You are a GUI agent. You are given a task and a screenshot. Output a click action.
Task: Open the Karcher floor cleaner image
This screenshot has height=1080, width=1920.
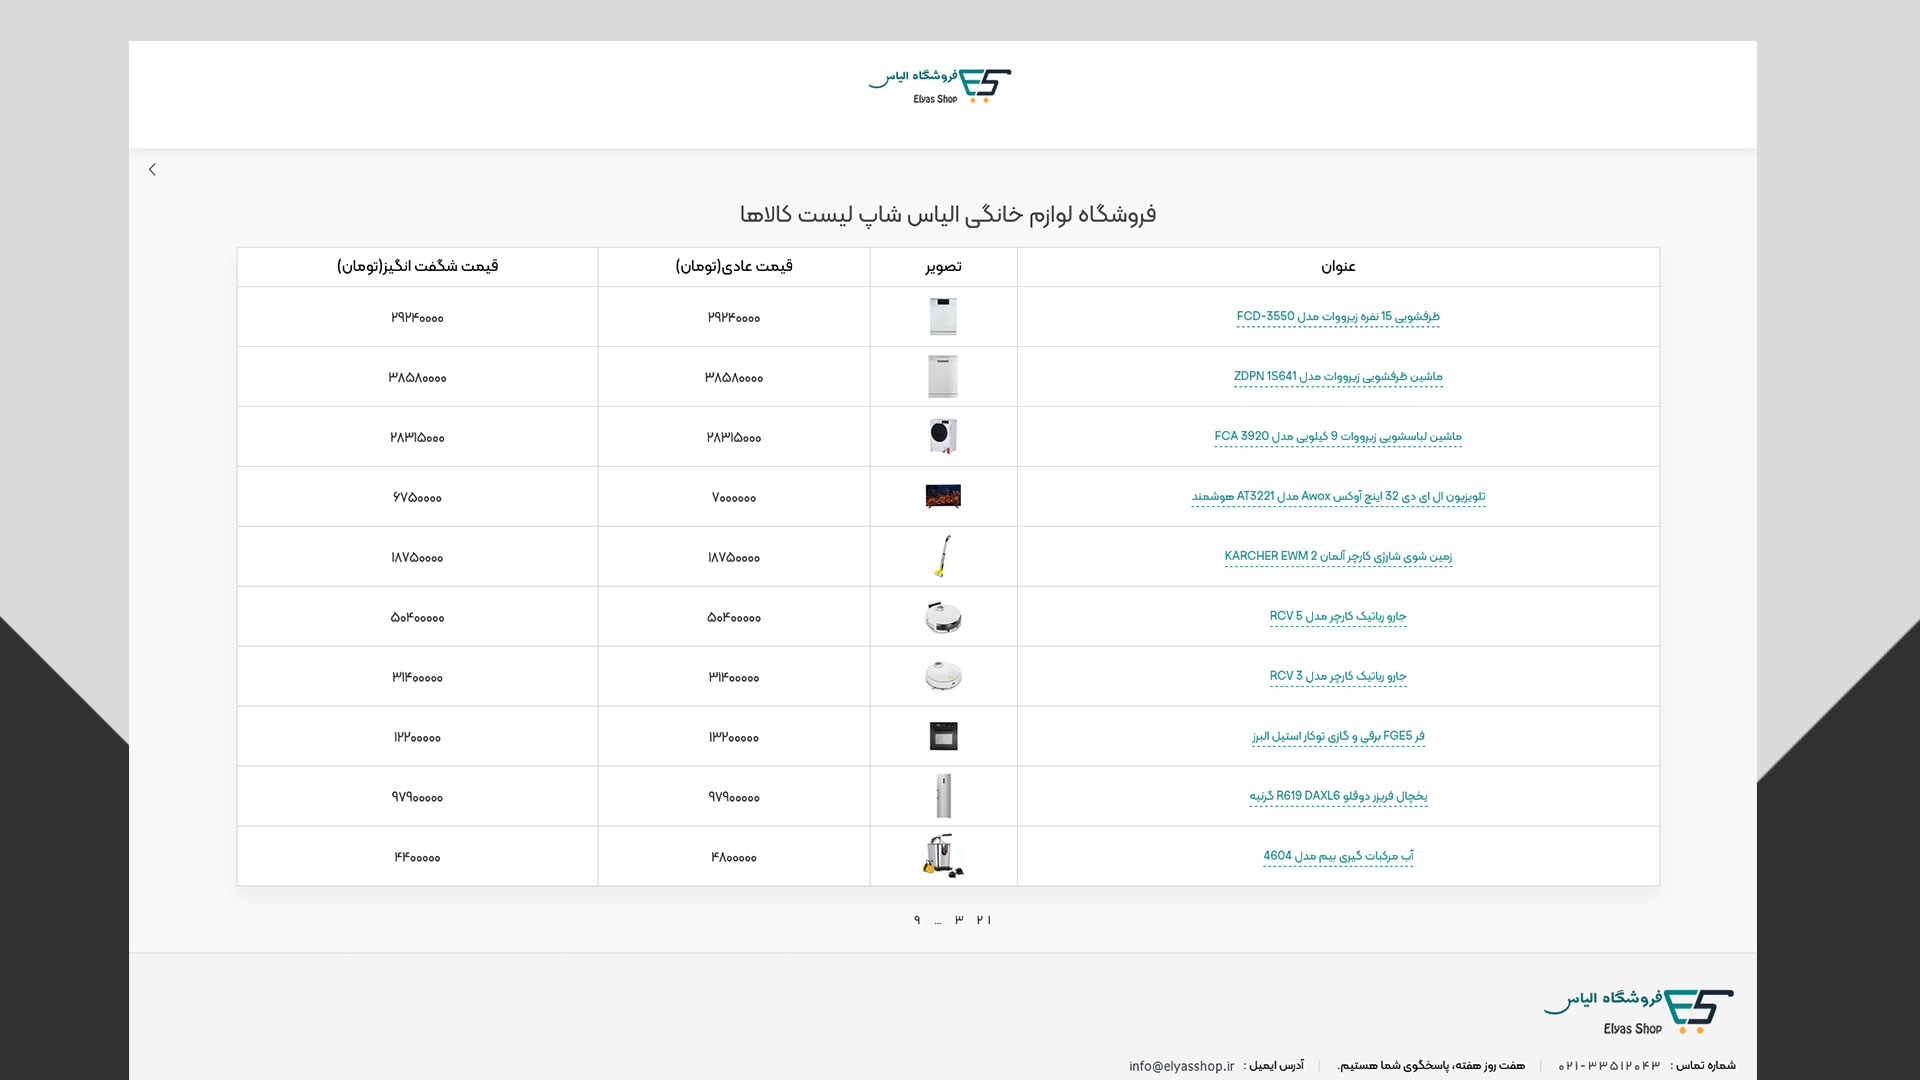(x=942, y=556)
